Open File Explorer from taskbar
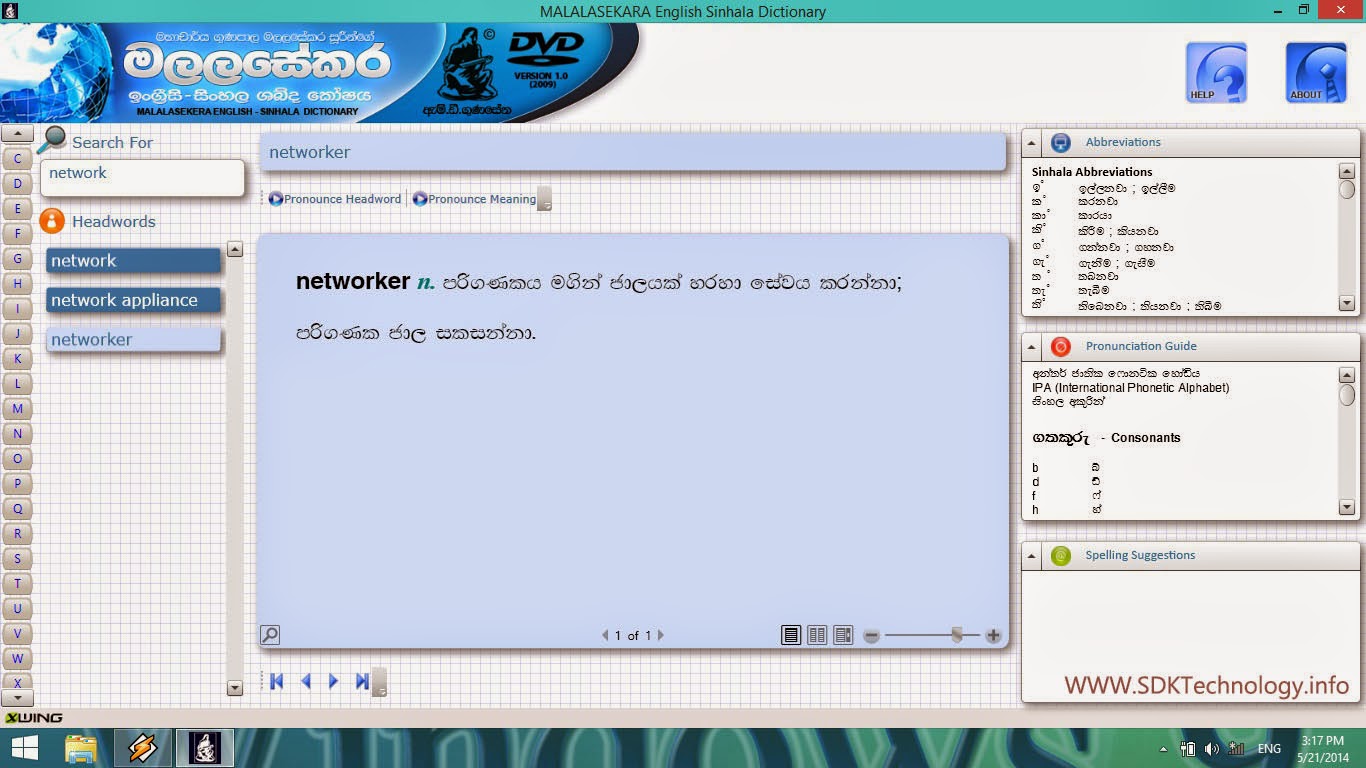The image size is (1366, 768). point(81,748)
